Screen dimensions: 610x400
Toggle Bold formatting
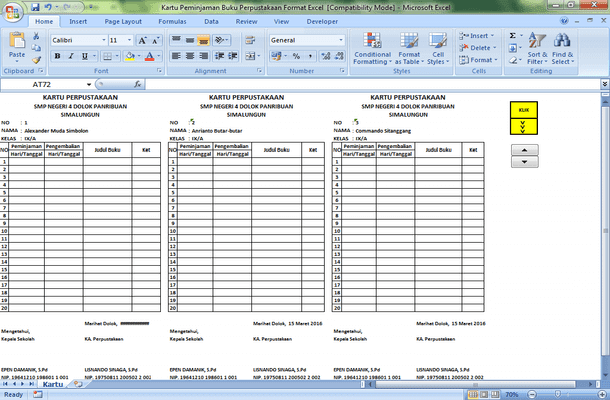57,56
